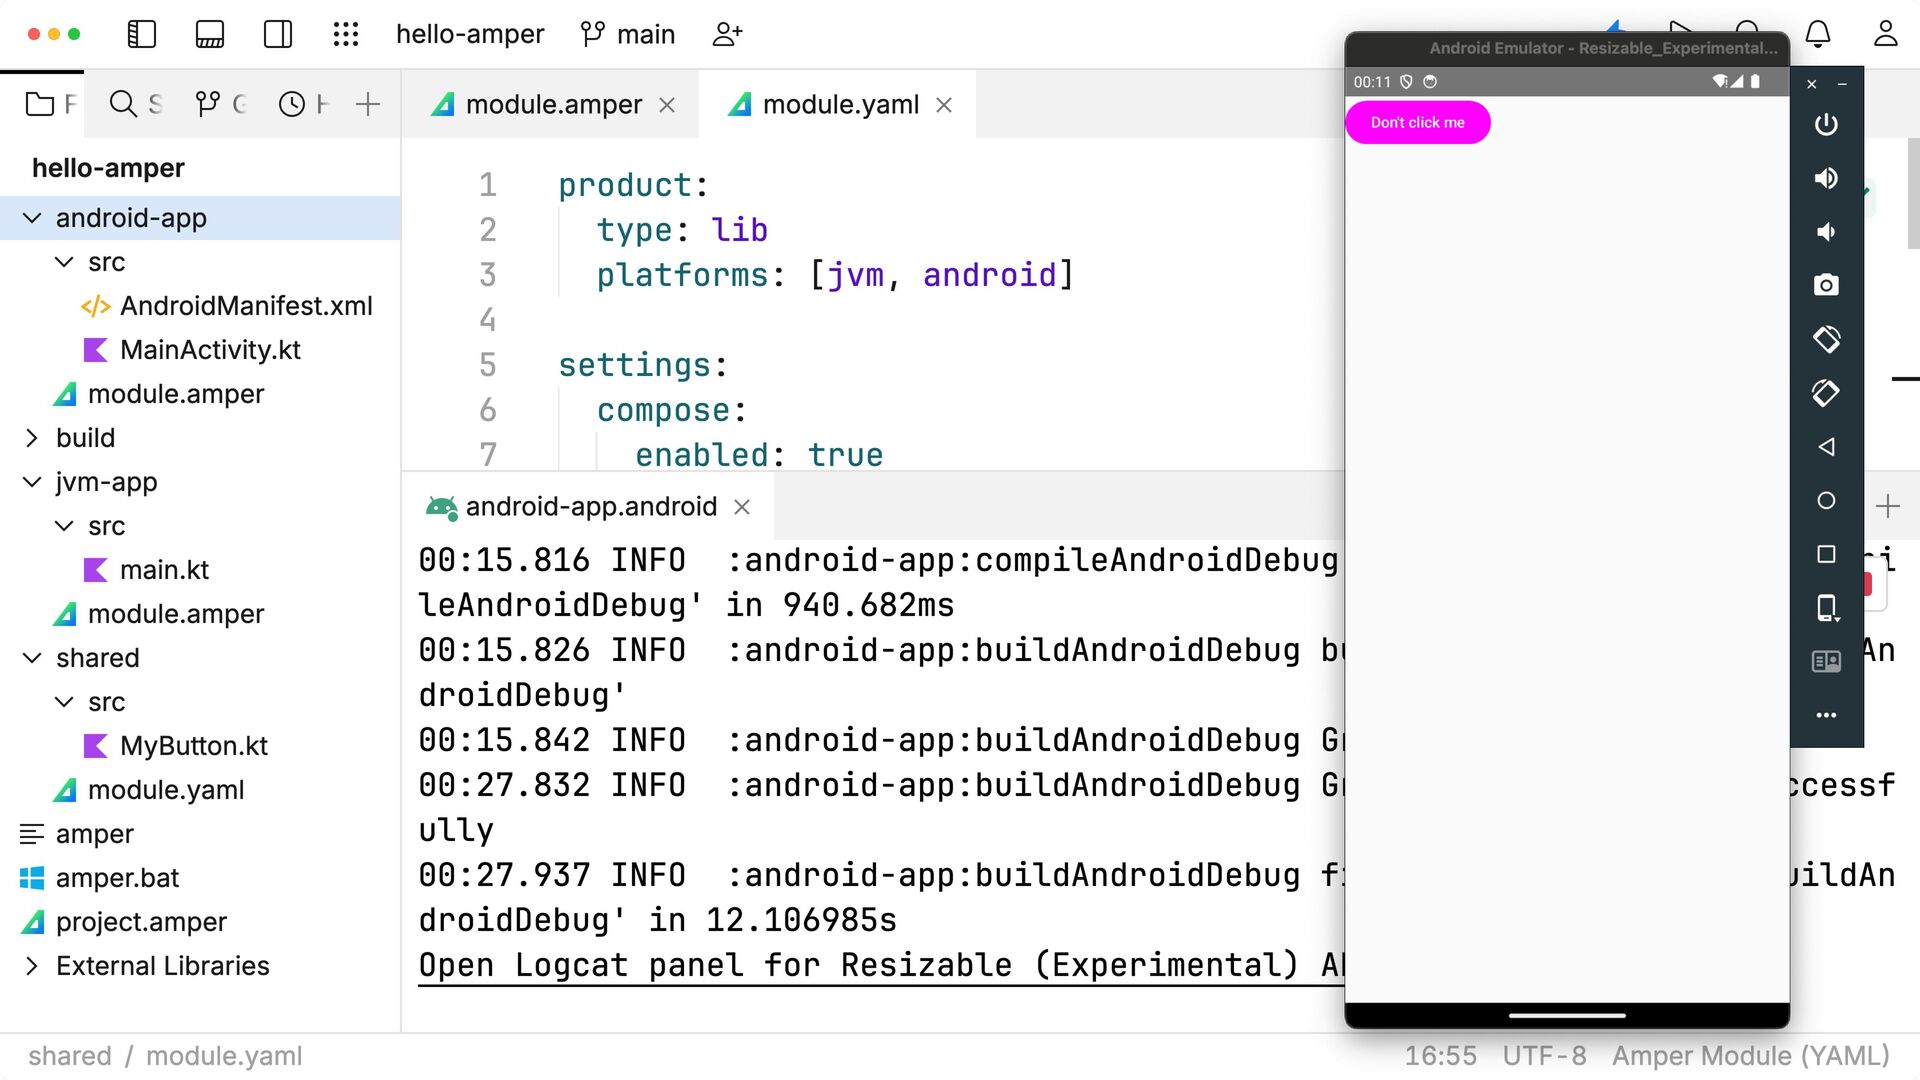Image resolution: width=1920 pixels, height=1080 pixels.
Task: Rotate emulator left
Action: click(1826, 339)
